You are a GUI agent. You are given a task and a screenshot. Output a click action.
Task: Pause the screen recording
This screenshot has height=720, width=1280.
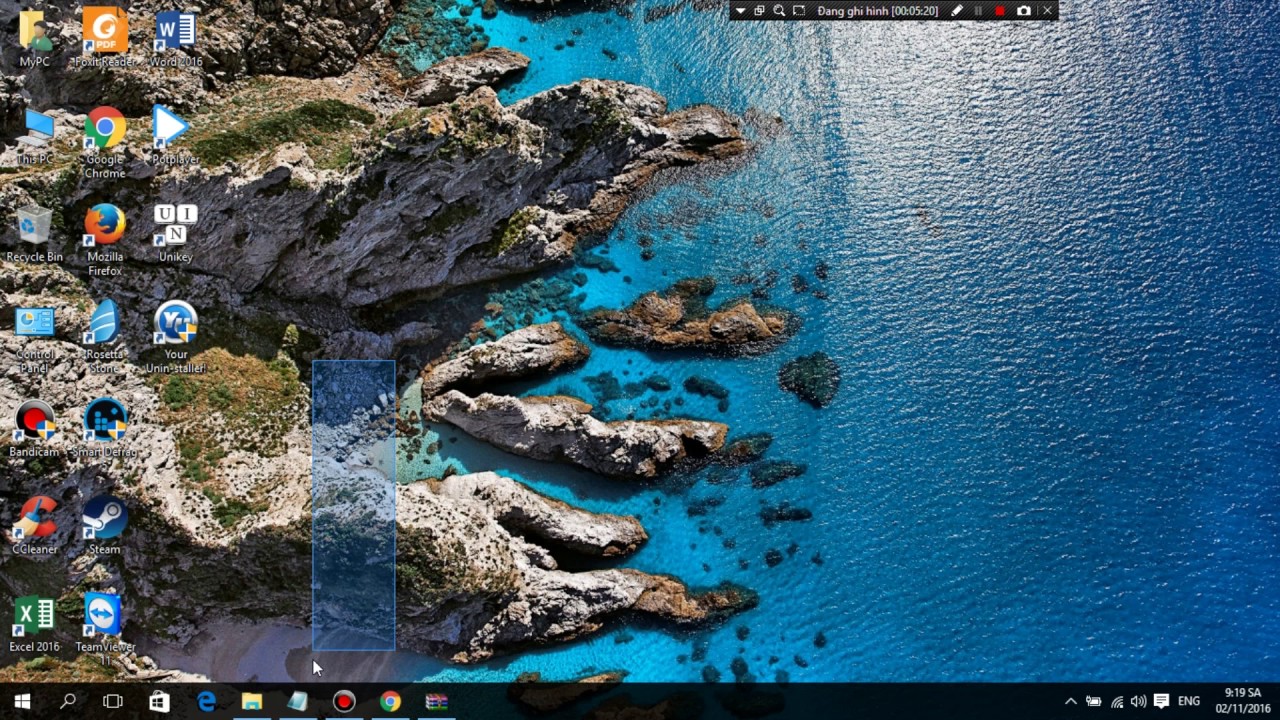click(978, 11)
